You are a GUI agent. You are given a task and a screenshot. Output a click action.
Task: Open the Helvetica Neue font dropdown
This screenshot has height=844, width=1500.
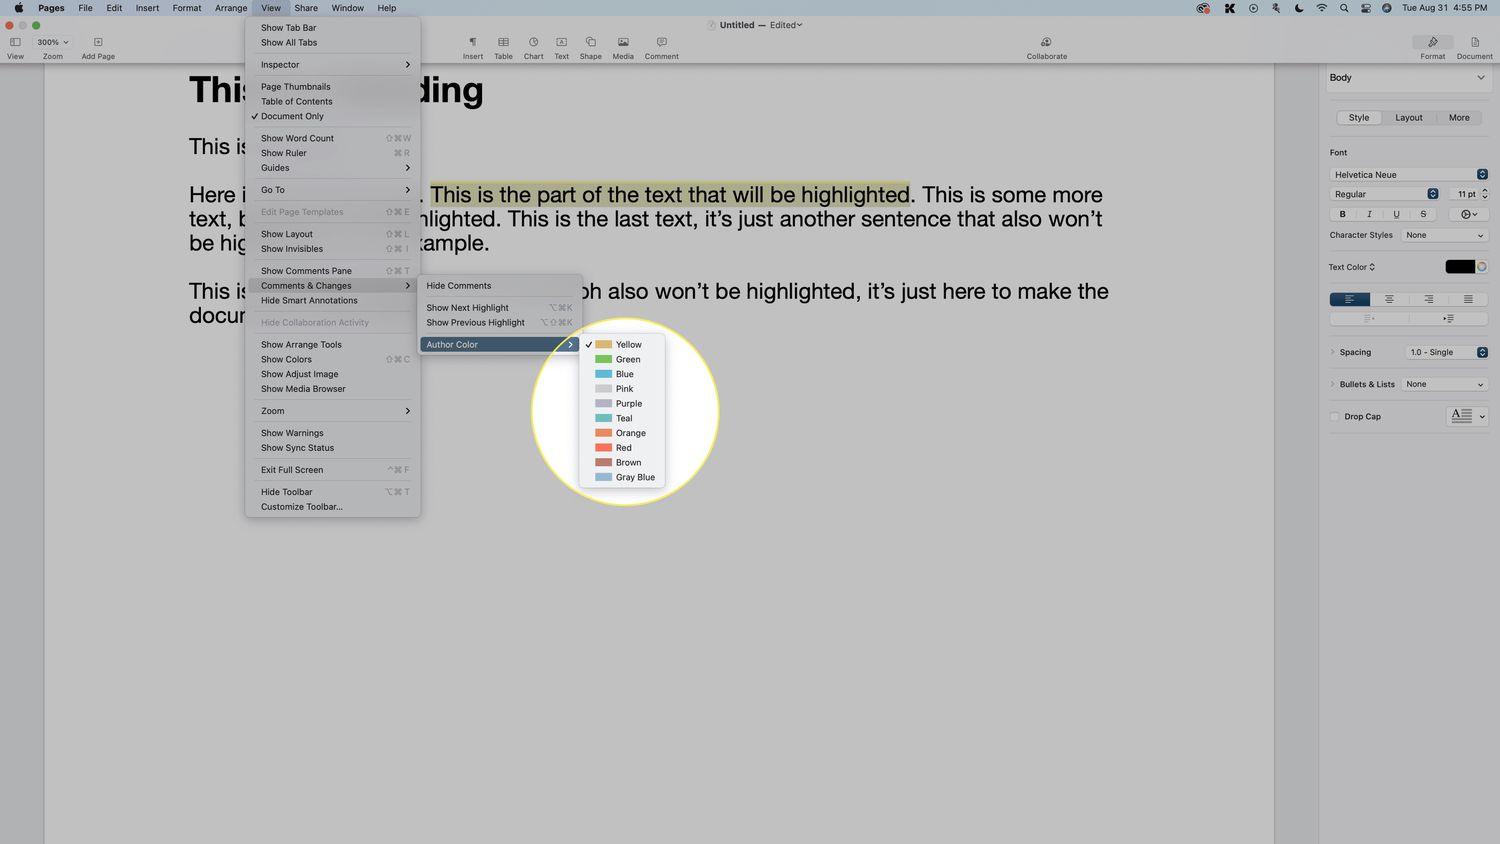1409,174
